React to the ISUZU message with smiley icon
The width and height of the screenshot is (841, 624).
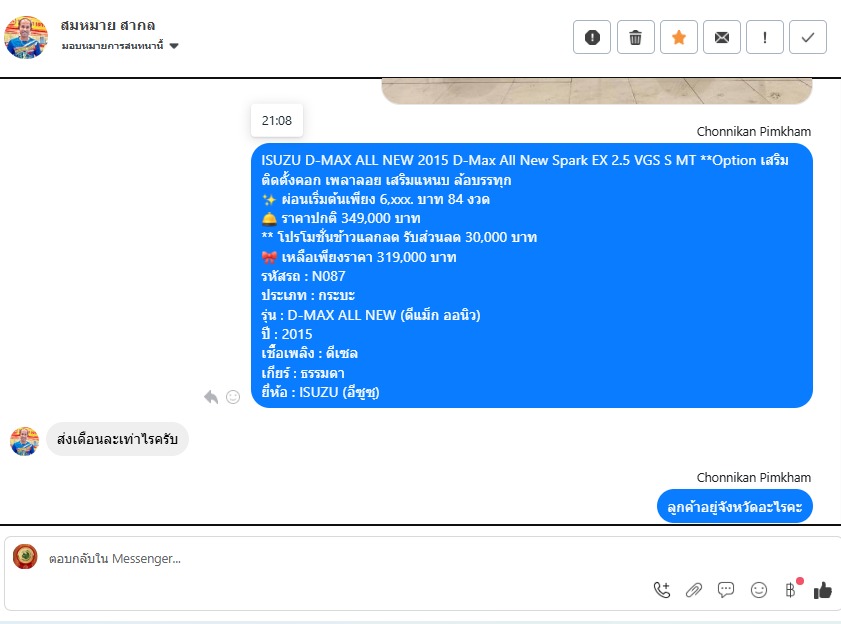233,397
